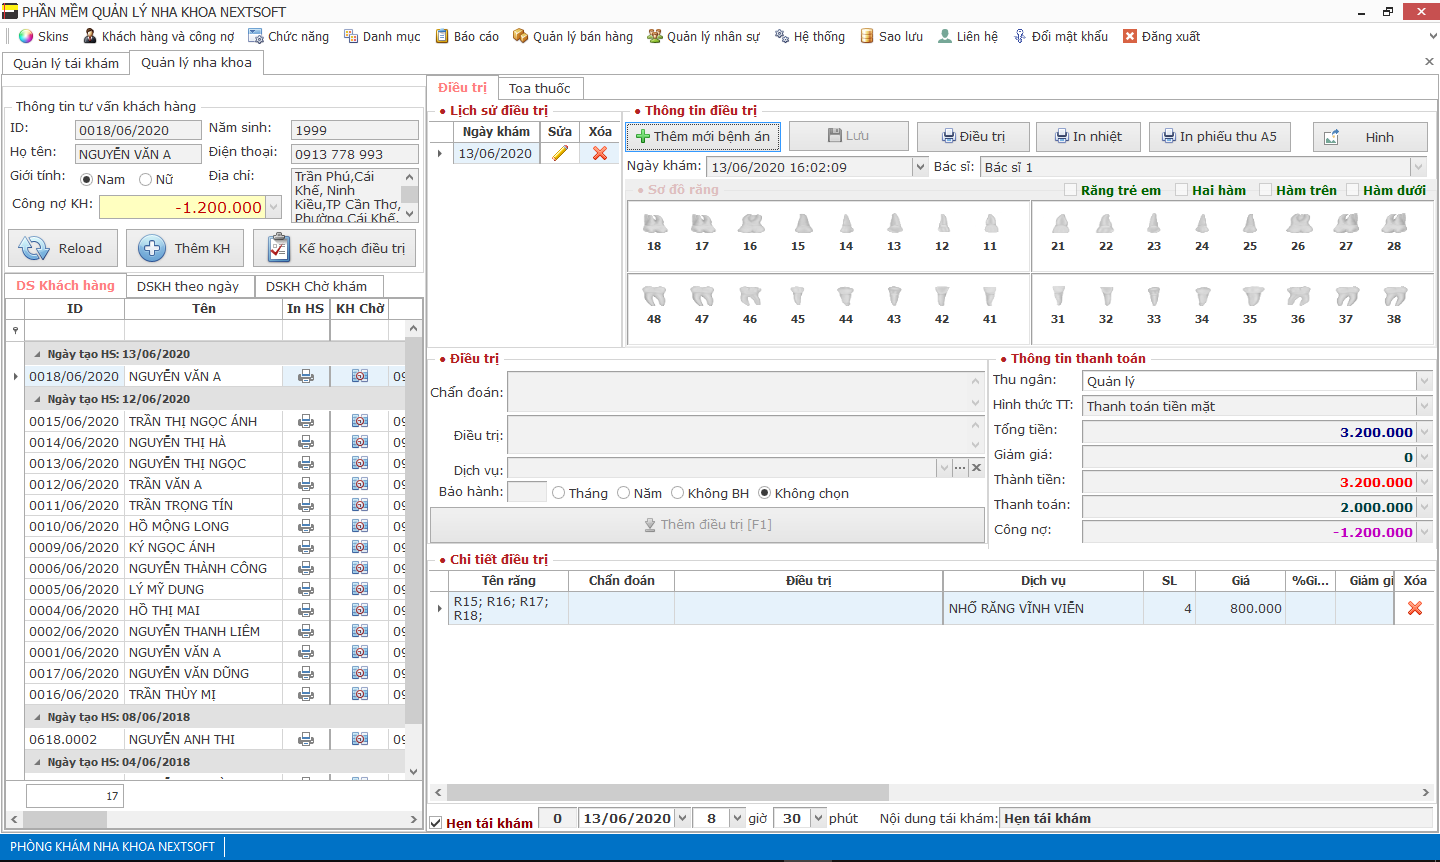This screenshot has width=1440, height=862.
Task: Edit the 13/06/2020 treatment history entry
Action: [x=560, y=153]
